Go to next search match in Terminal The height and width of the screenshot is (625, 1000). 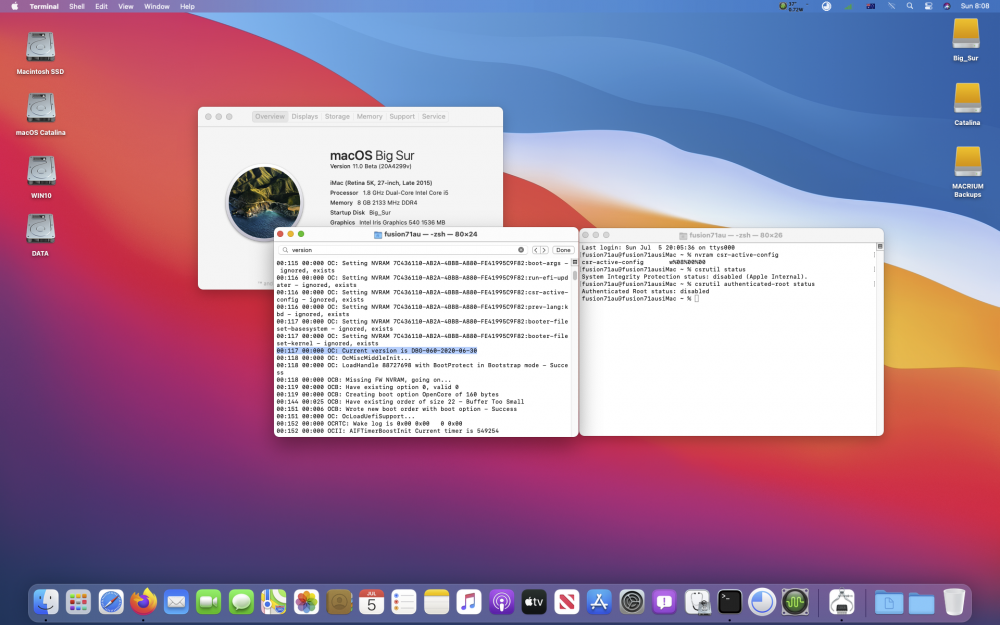coord(544,250)
